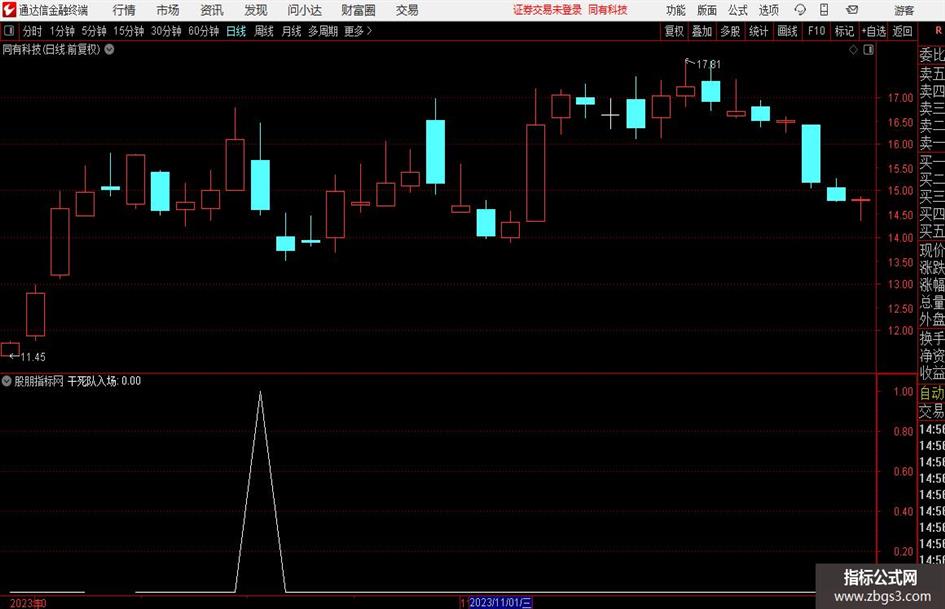
Task: Toggle the left sidebar panel icon
Action: click(x=8, y=31)
